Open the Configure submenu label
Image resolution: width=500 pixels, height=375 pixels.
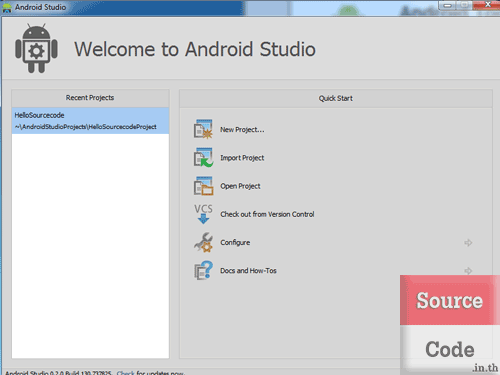coord(235,243)
